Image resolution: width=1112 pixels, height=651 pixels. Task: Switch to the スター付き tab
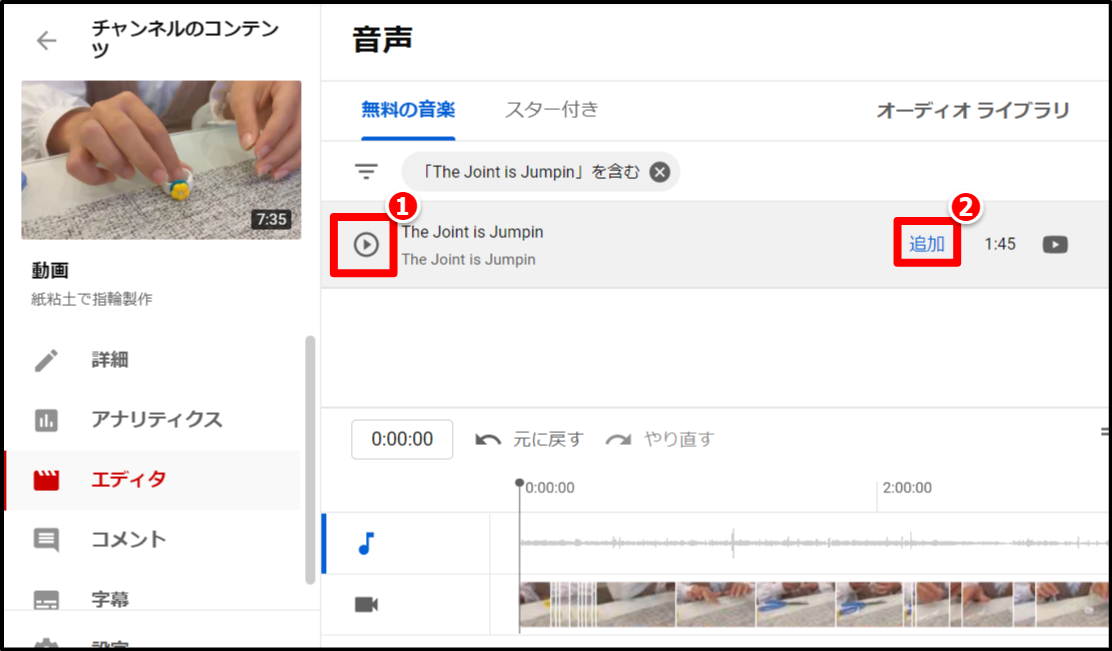(551, 110)
